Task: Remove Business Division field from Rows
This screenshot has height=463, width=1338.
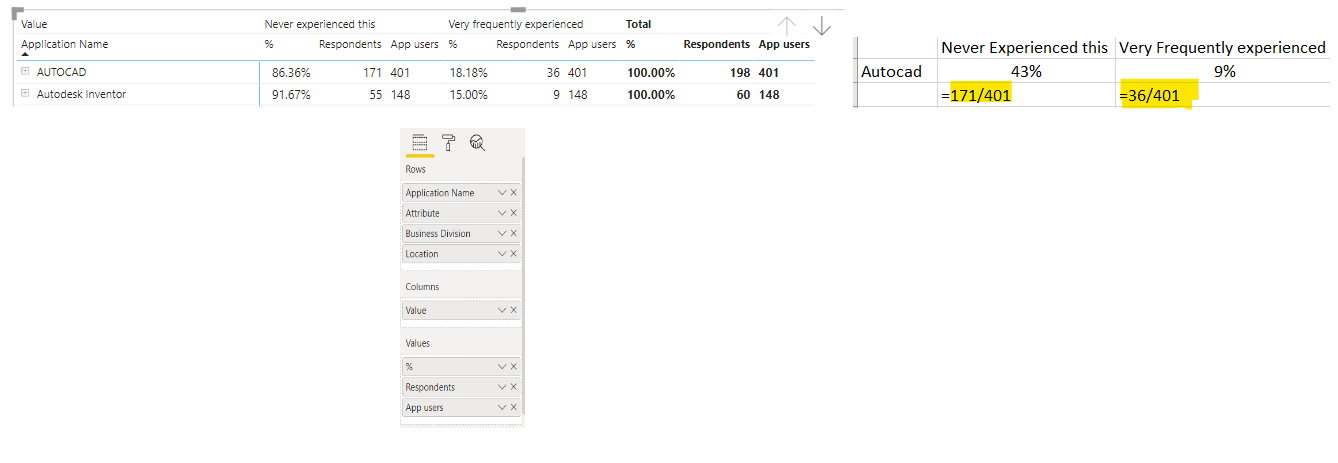Action: 514,233
